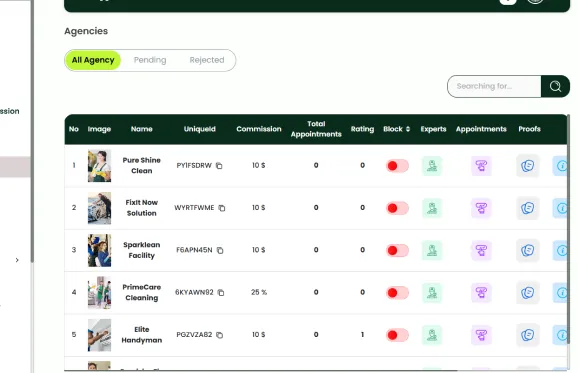Toggle block switch for Elite Handyman

coord(397,335)
